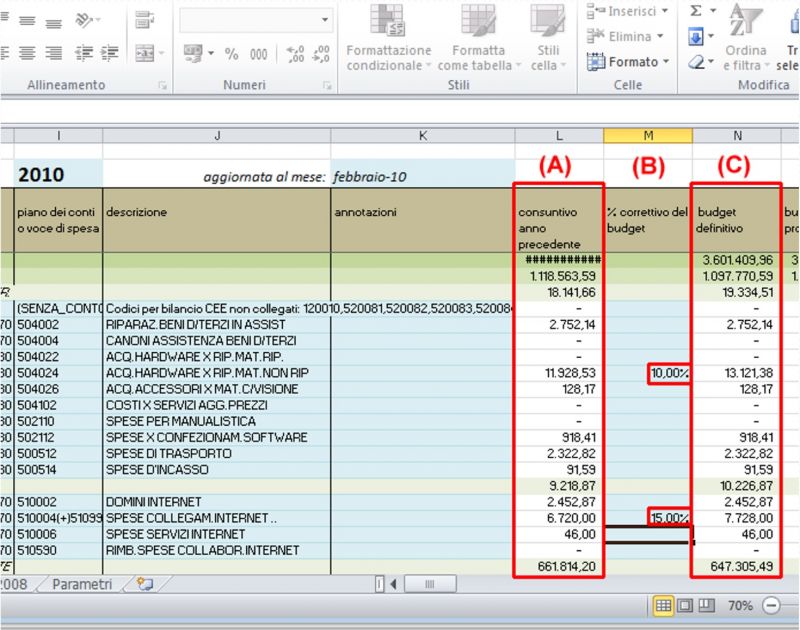
Task: Insert a new worksheet using the tab icon
Action: (x=145, y=585)
